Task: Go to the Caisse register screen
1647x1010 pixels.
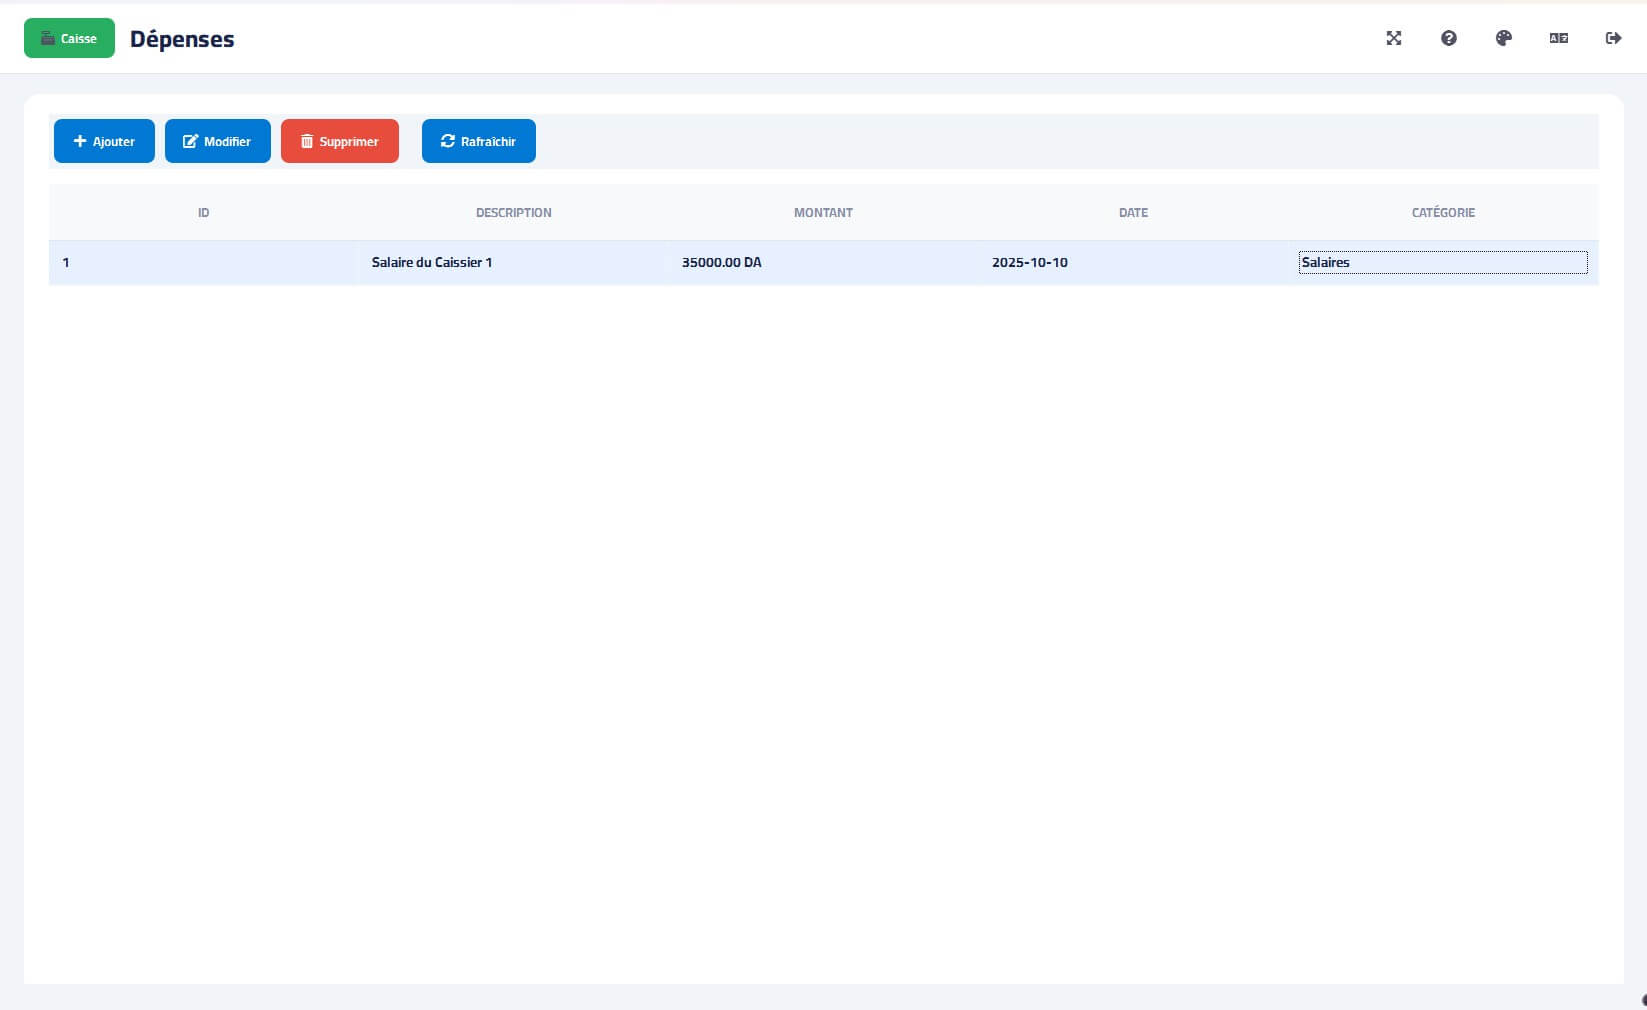Action: (69, 38)
